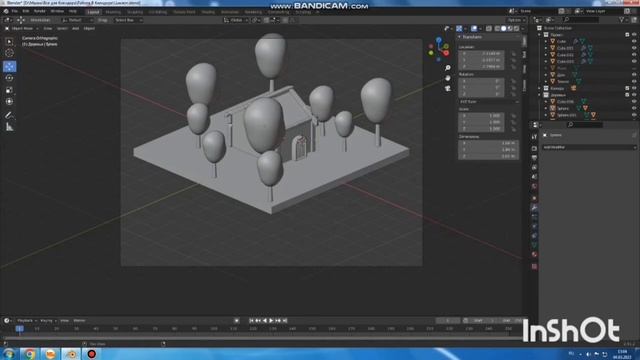Select Sphere.001 in the outliner
Image resolution: width=640 pixels, height=360 pixels.
(x=566, y=116)
